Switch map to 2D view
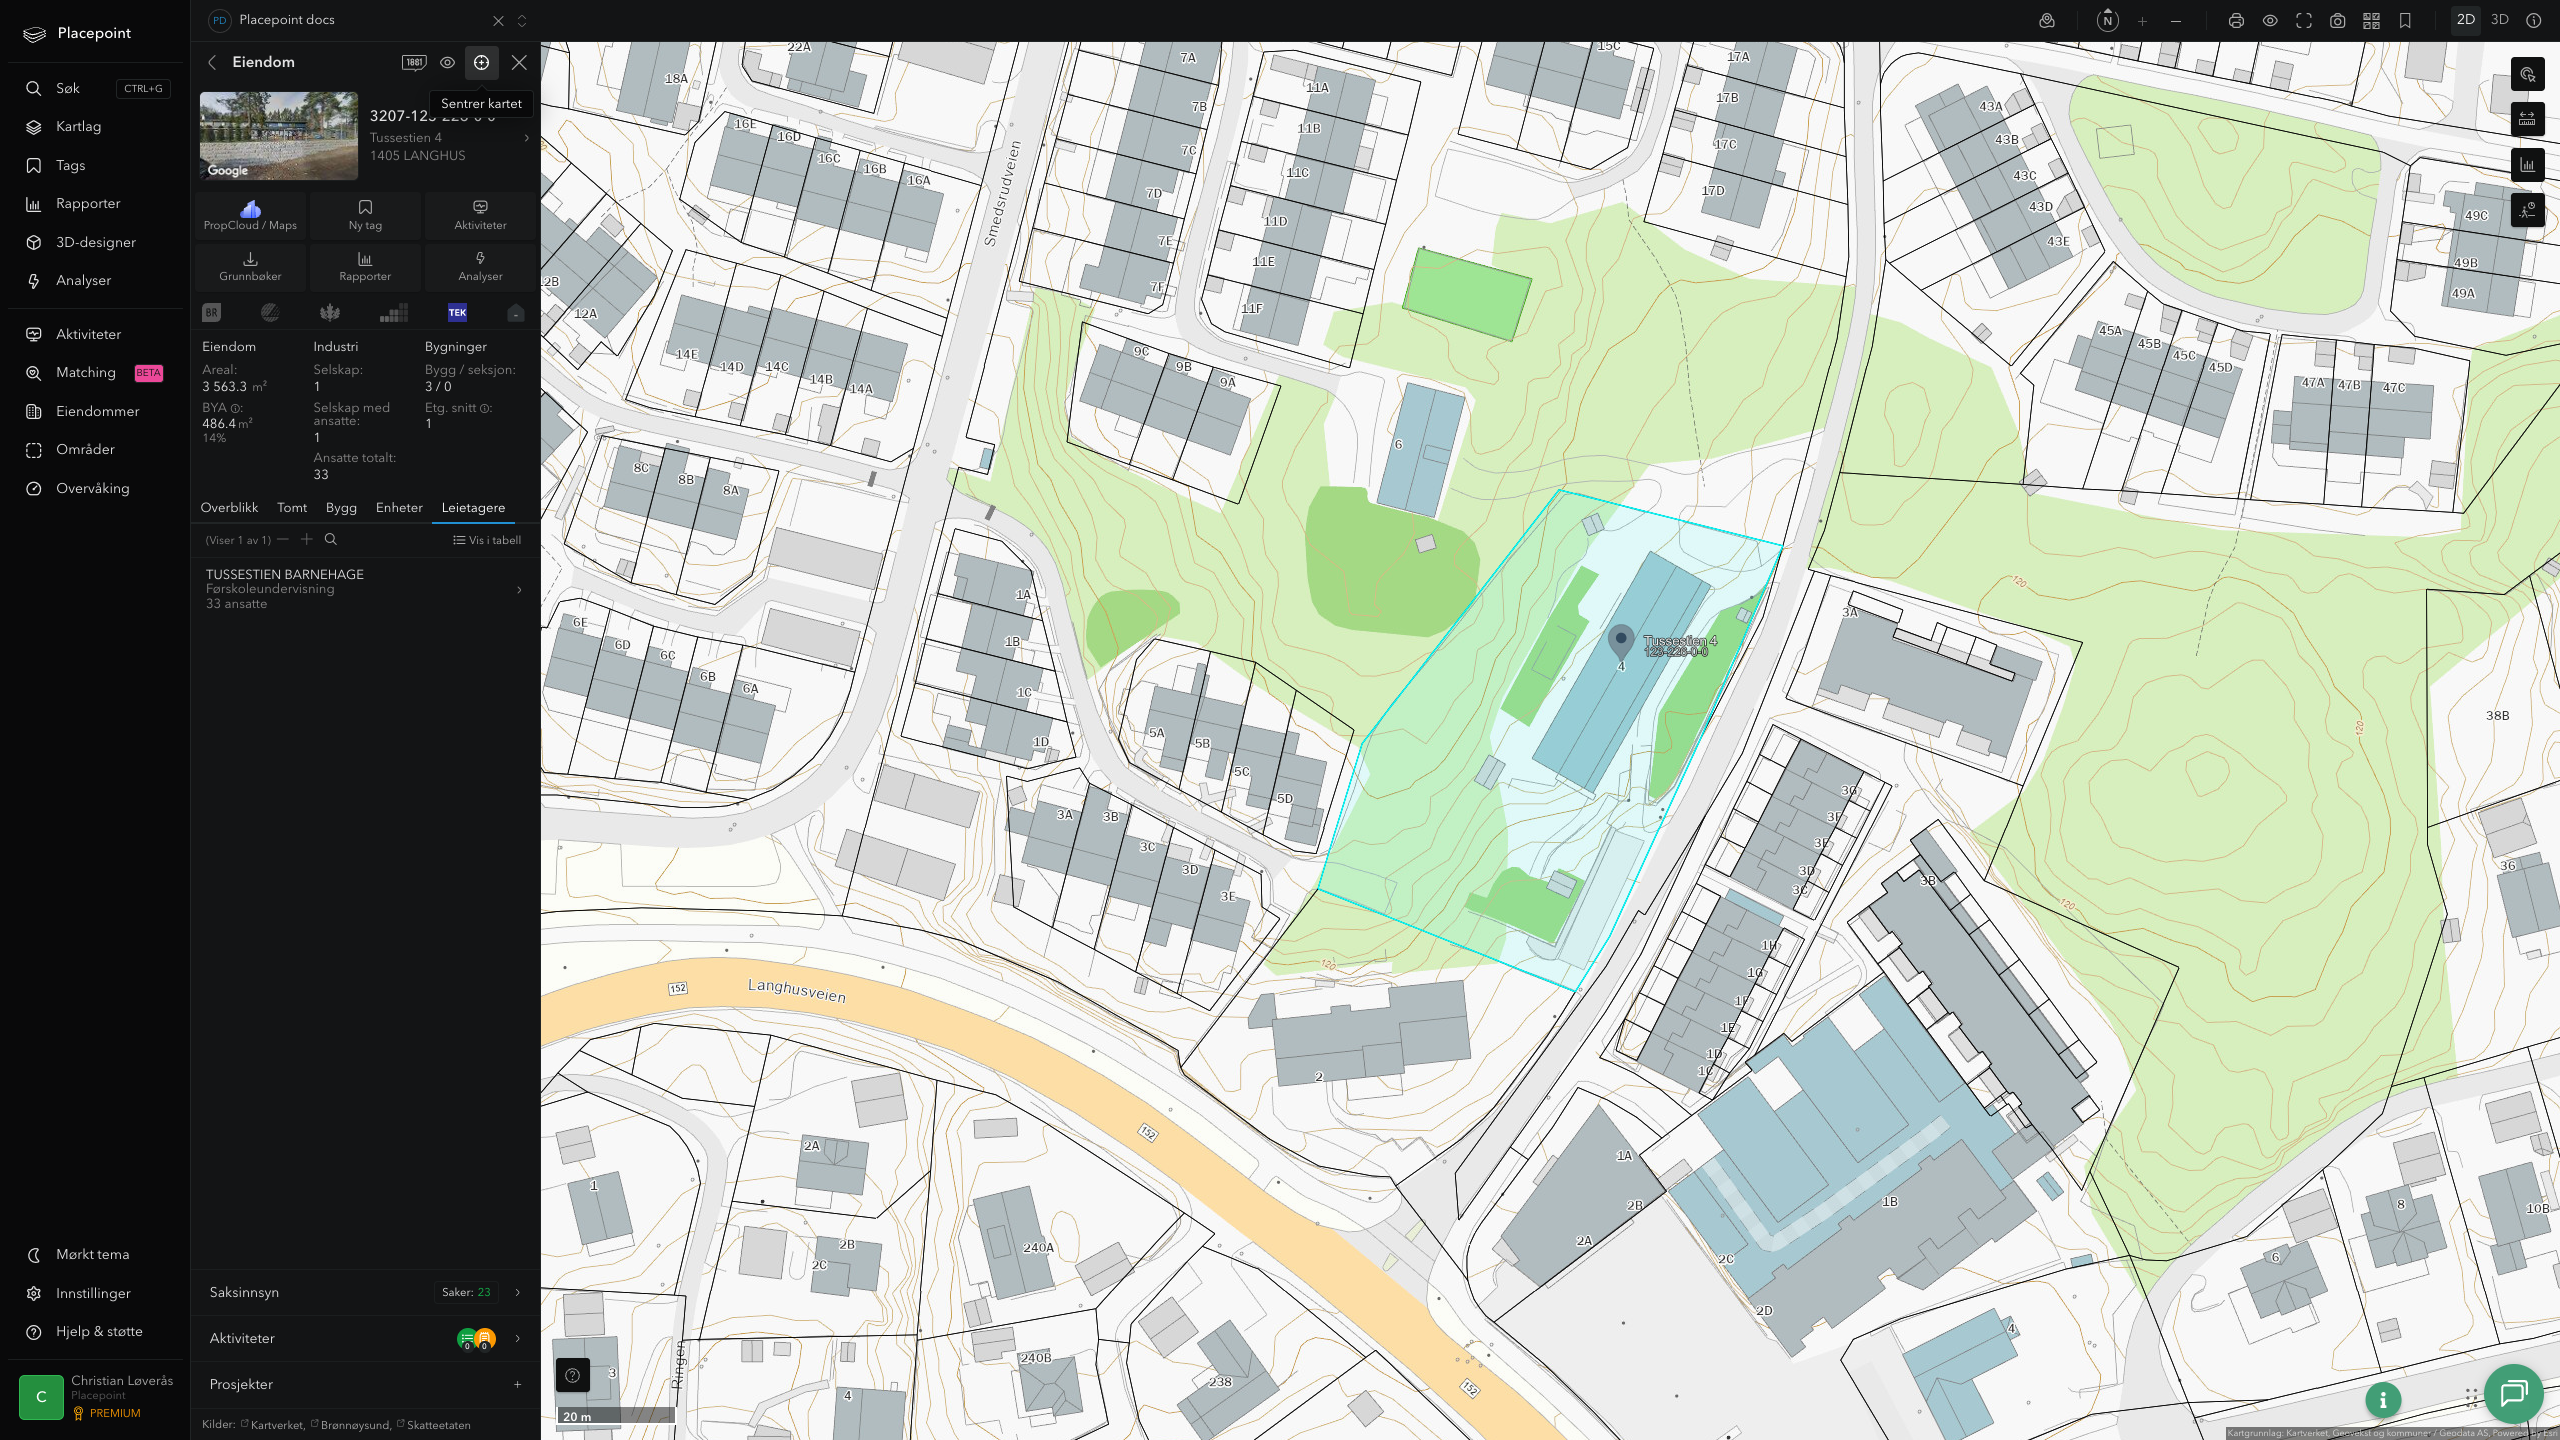The height and width of the screenshot is (1440, 2560). (x=2465, y=20)
